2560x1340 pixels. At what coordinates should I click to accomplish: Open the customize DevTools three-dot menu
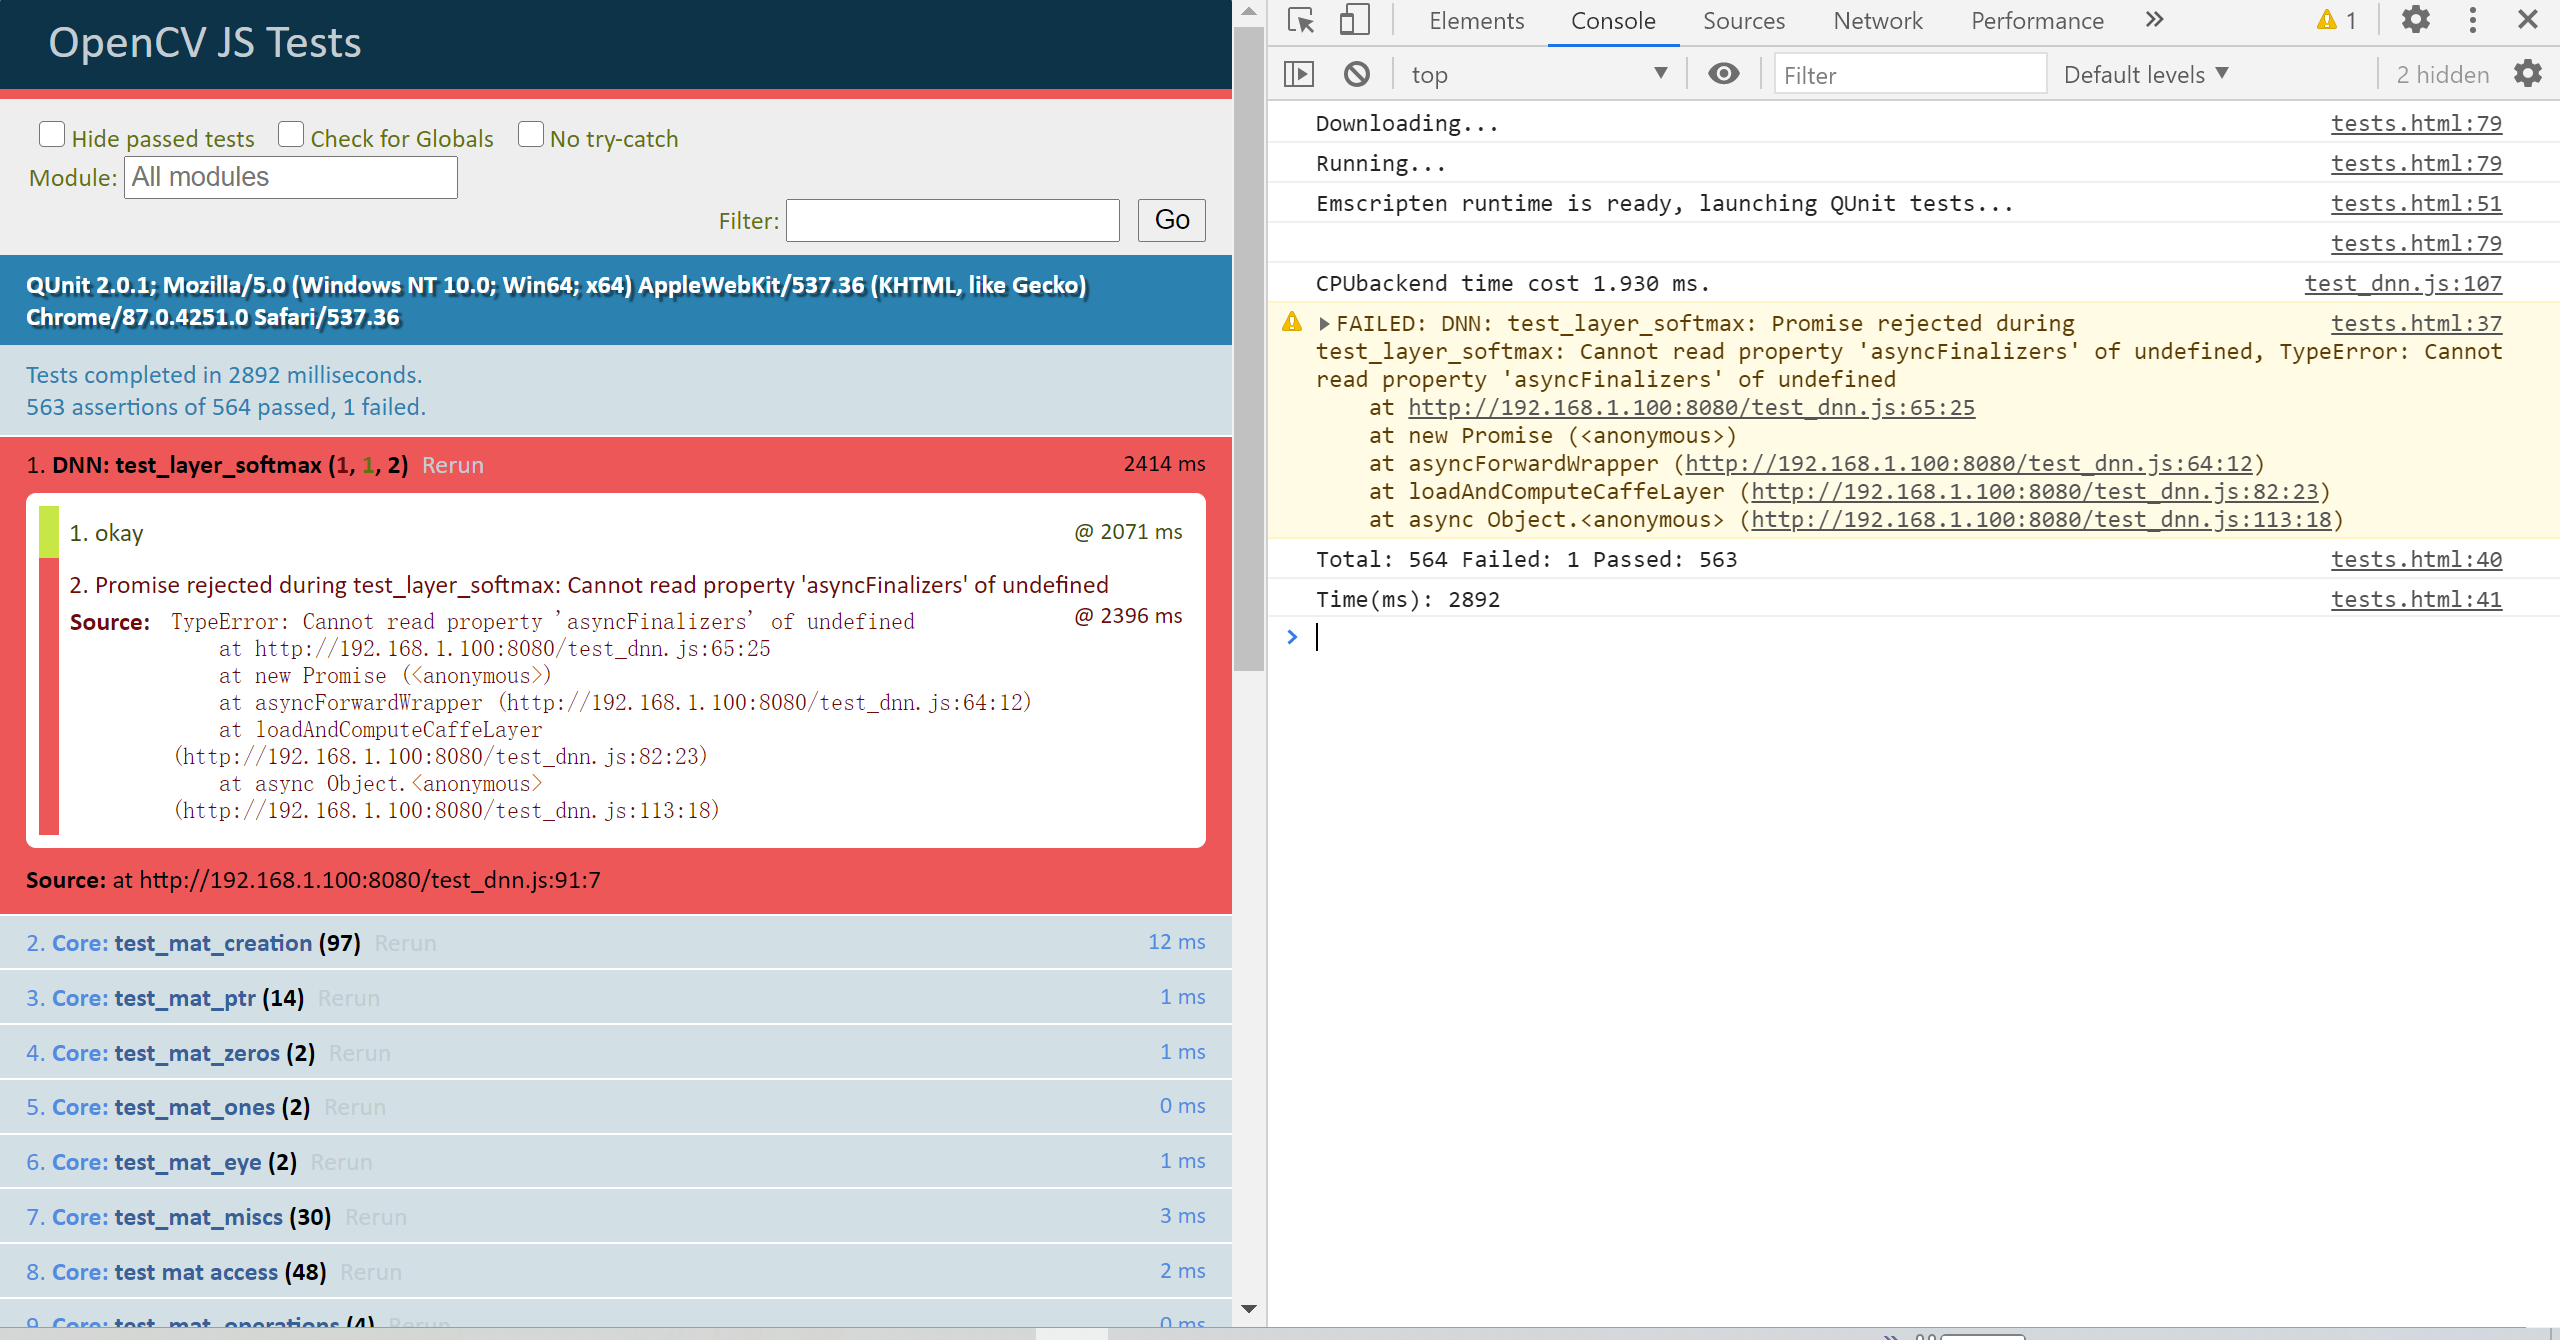tap(2472, 20)
